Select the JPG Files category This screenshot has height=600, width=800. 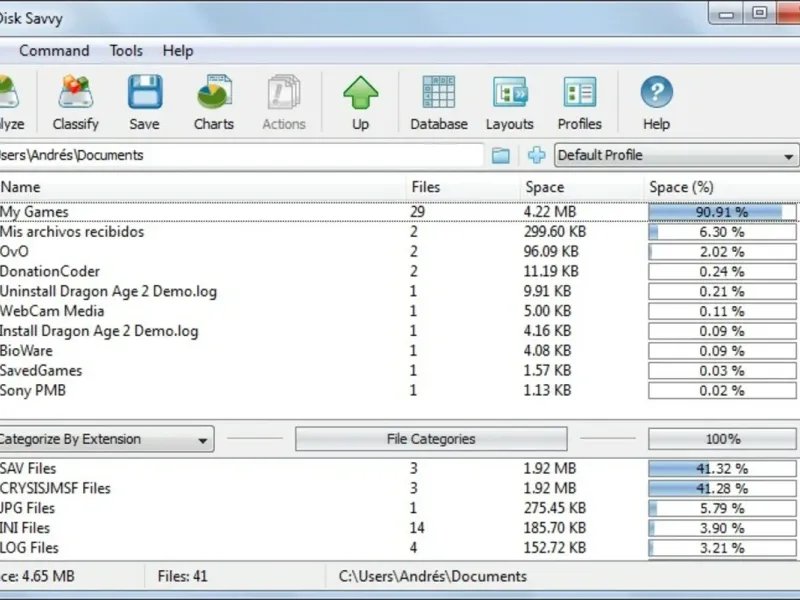click(399, 508)
